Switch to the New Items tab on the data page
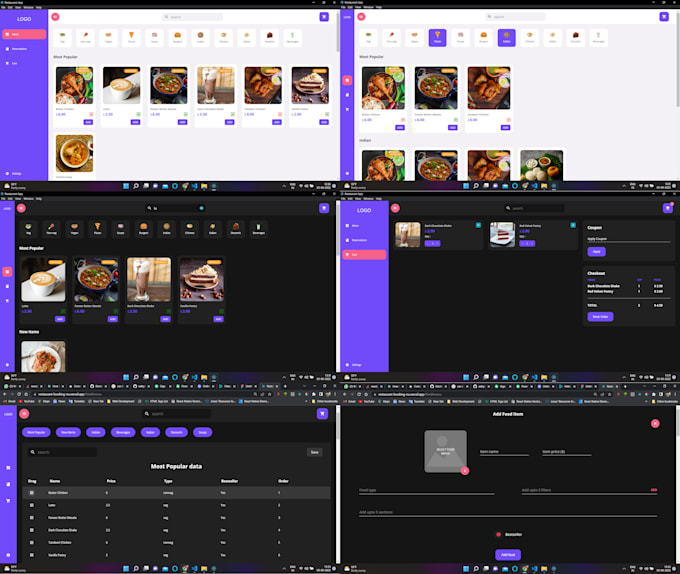The height and width of the screenshot is (574, 680). point(68,432)
